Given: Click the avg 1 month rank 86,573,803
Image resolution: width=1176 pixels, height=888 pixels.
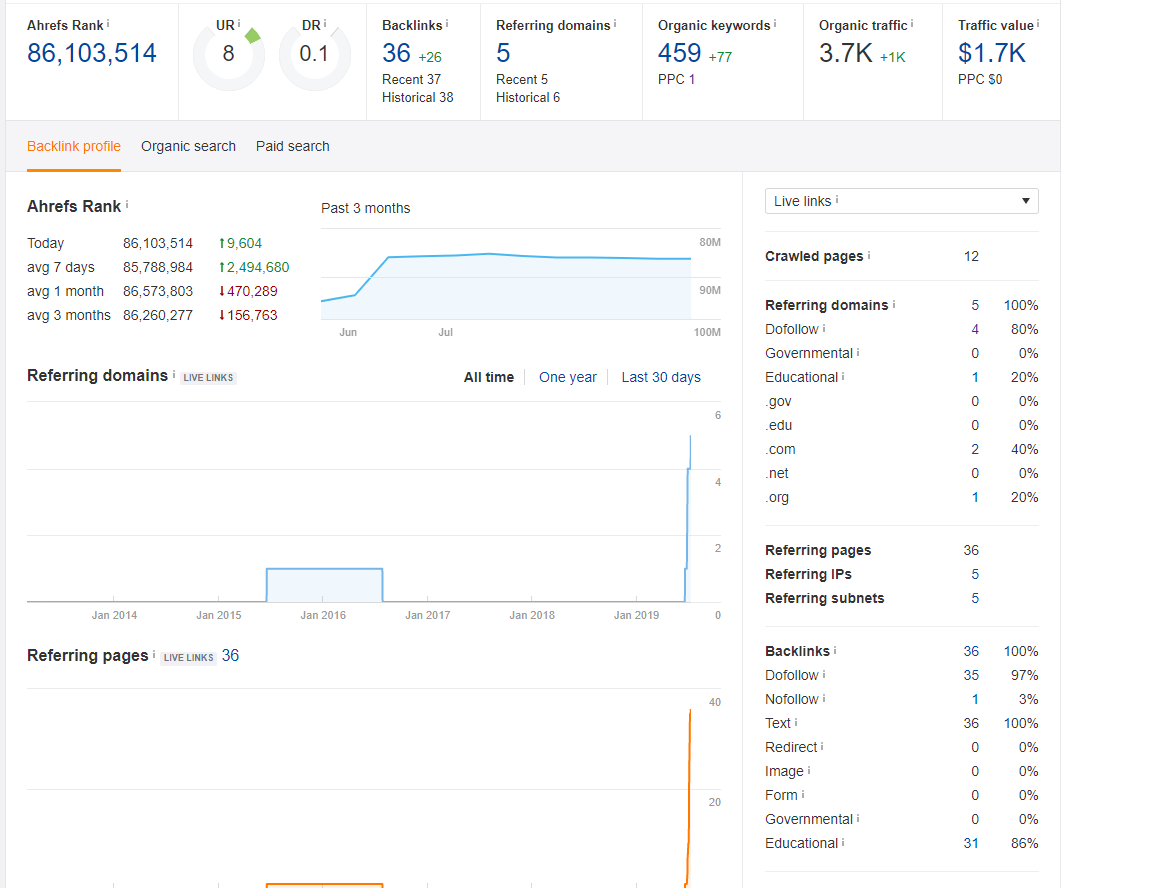Looking at the screenshot, I should 158,291.
